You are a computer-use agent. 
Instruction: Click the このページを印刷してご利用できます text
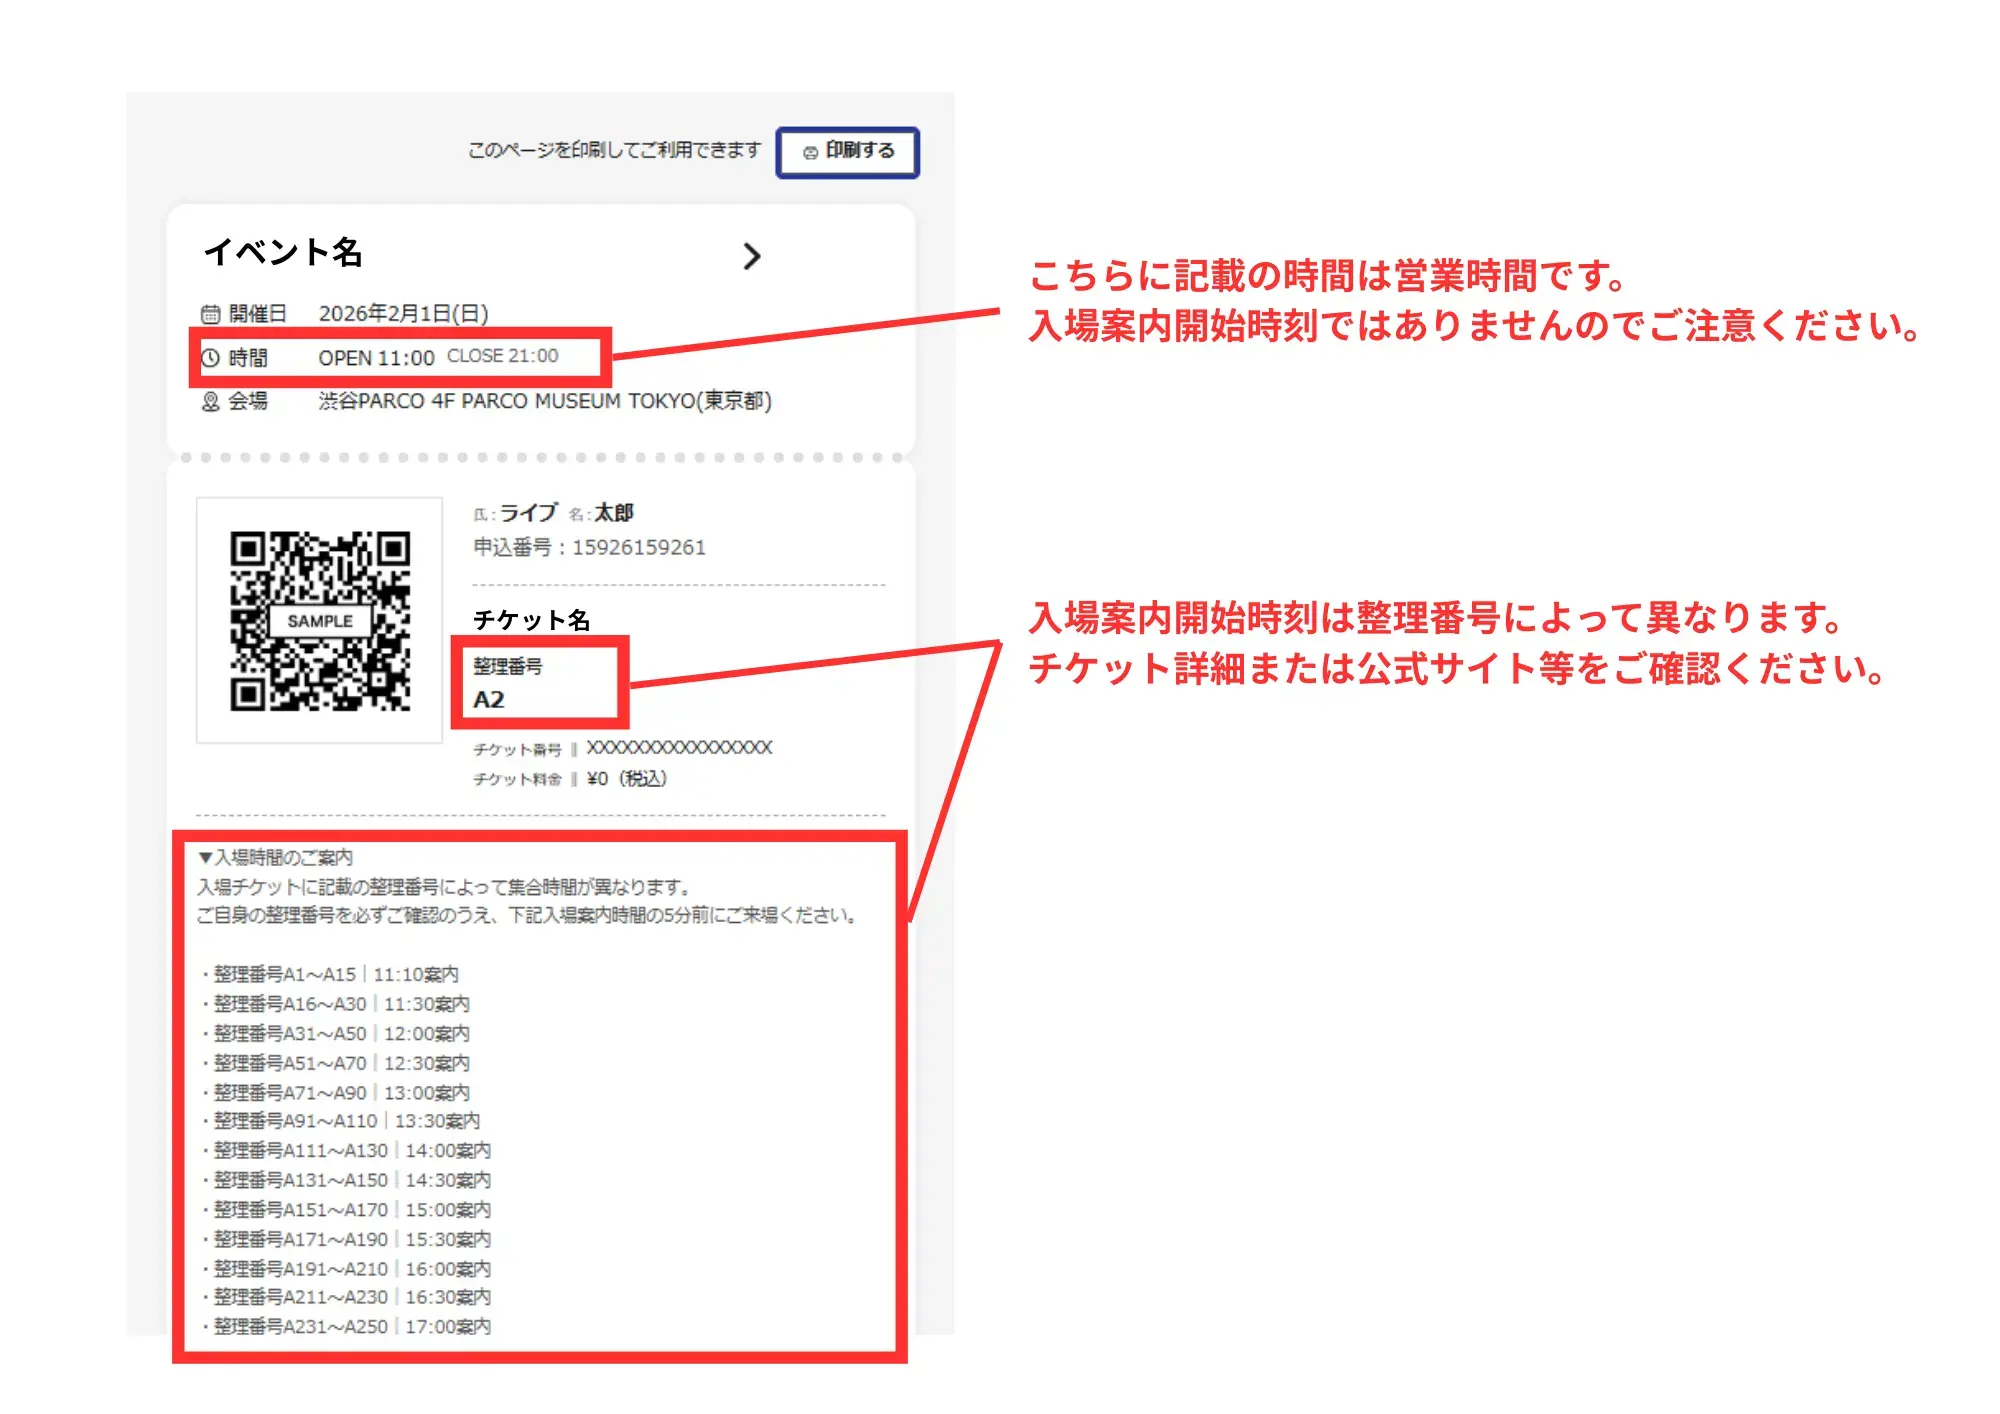coord(614,150)
